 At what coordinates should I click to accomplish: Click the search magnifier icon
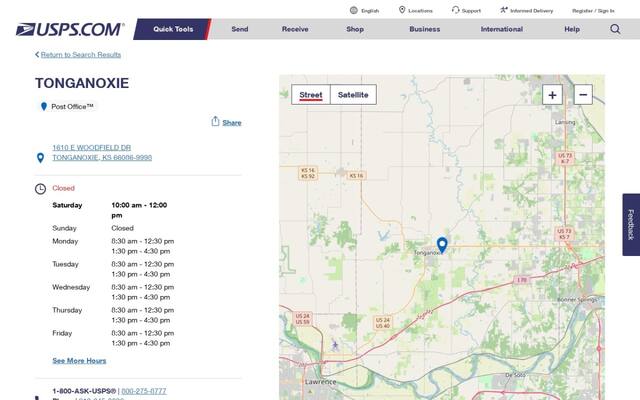615,29
